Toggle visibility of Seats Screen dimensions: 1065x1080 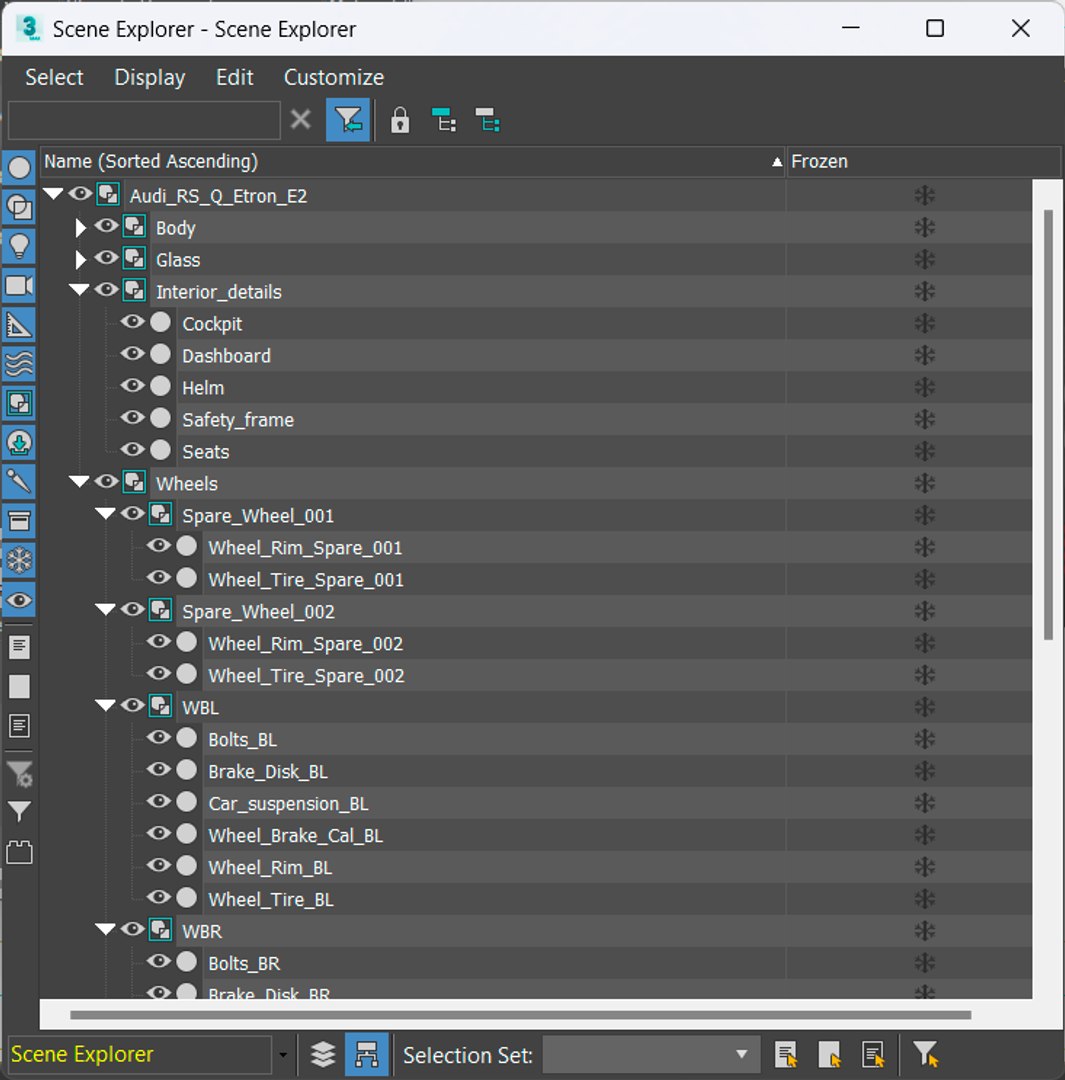point(132,449)
